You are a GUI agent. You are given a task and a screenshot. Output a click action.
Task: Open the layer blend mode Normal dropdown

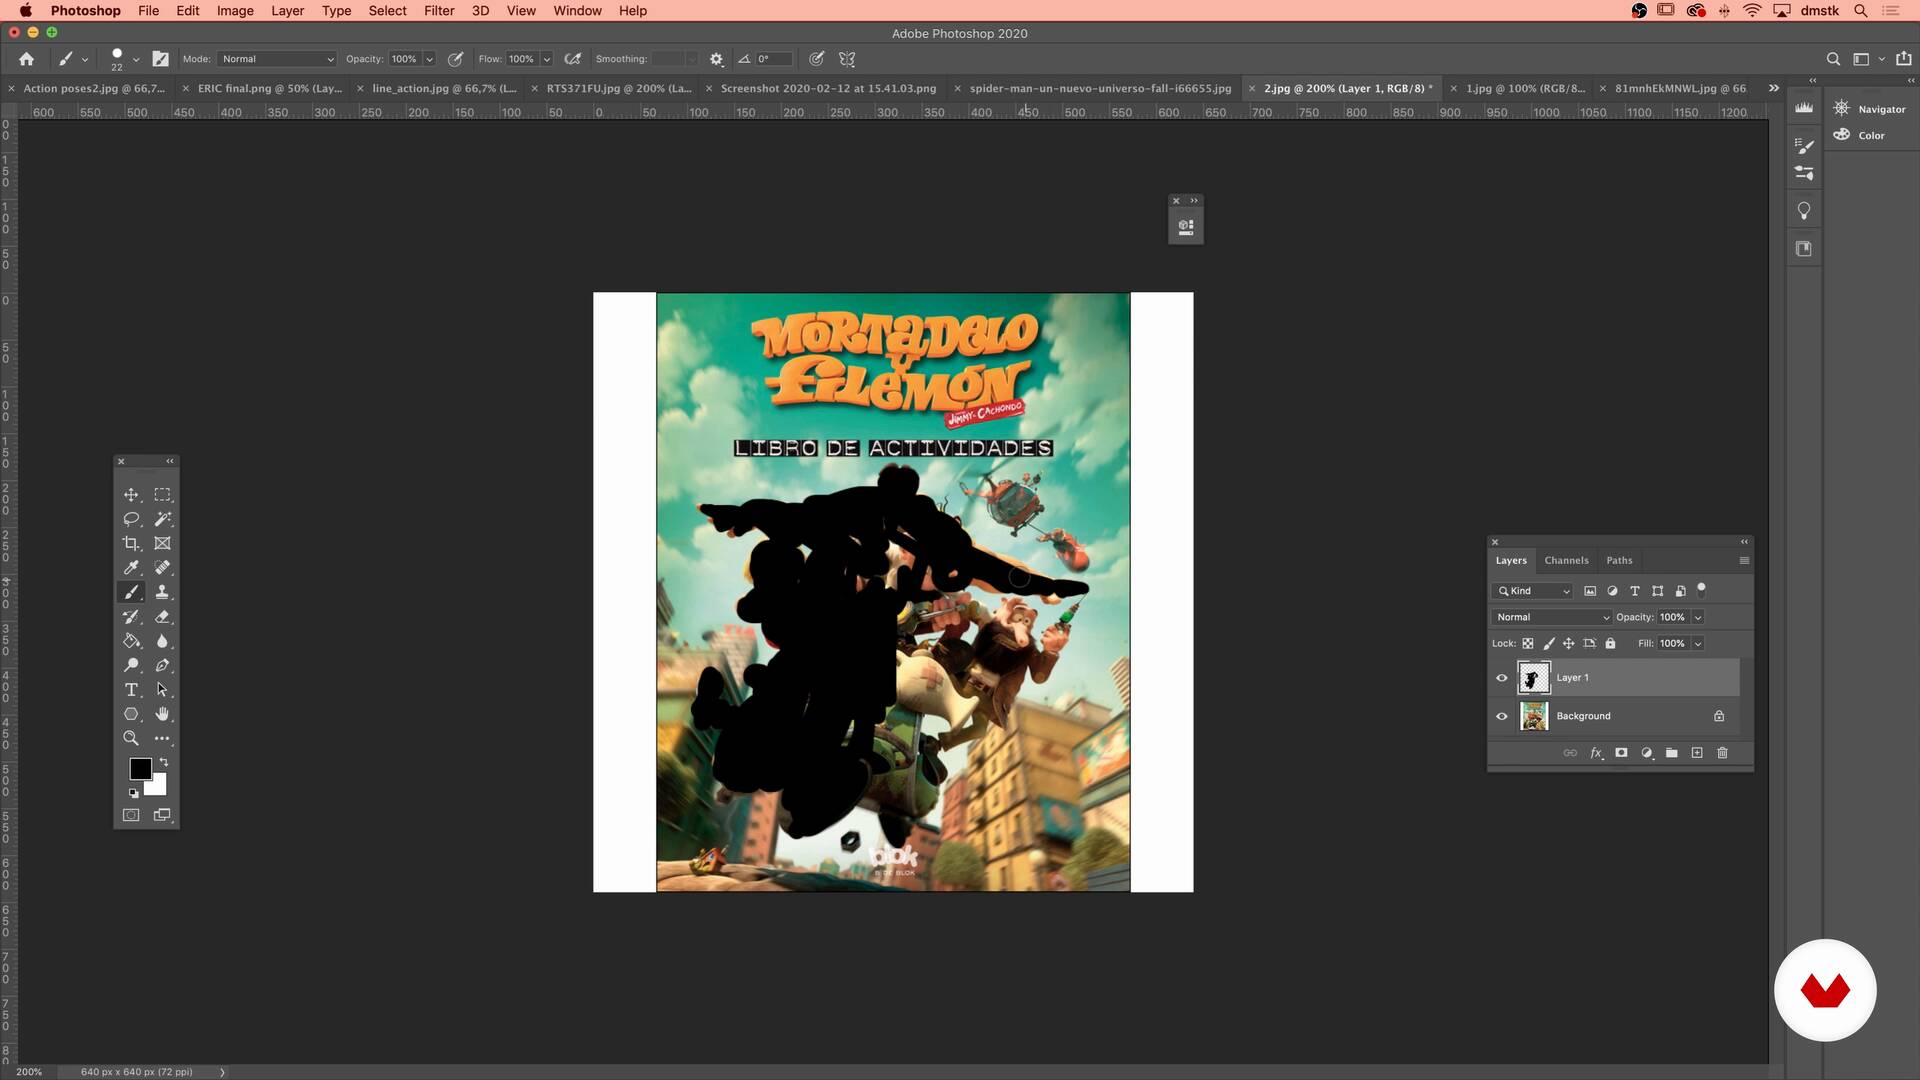1551,617
